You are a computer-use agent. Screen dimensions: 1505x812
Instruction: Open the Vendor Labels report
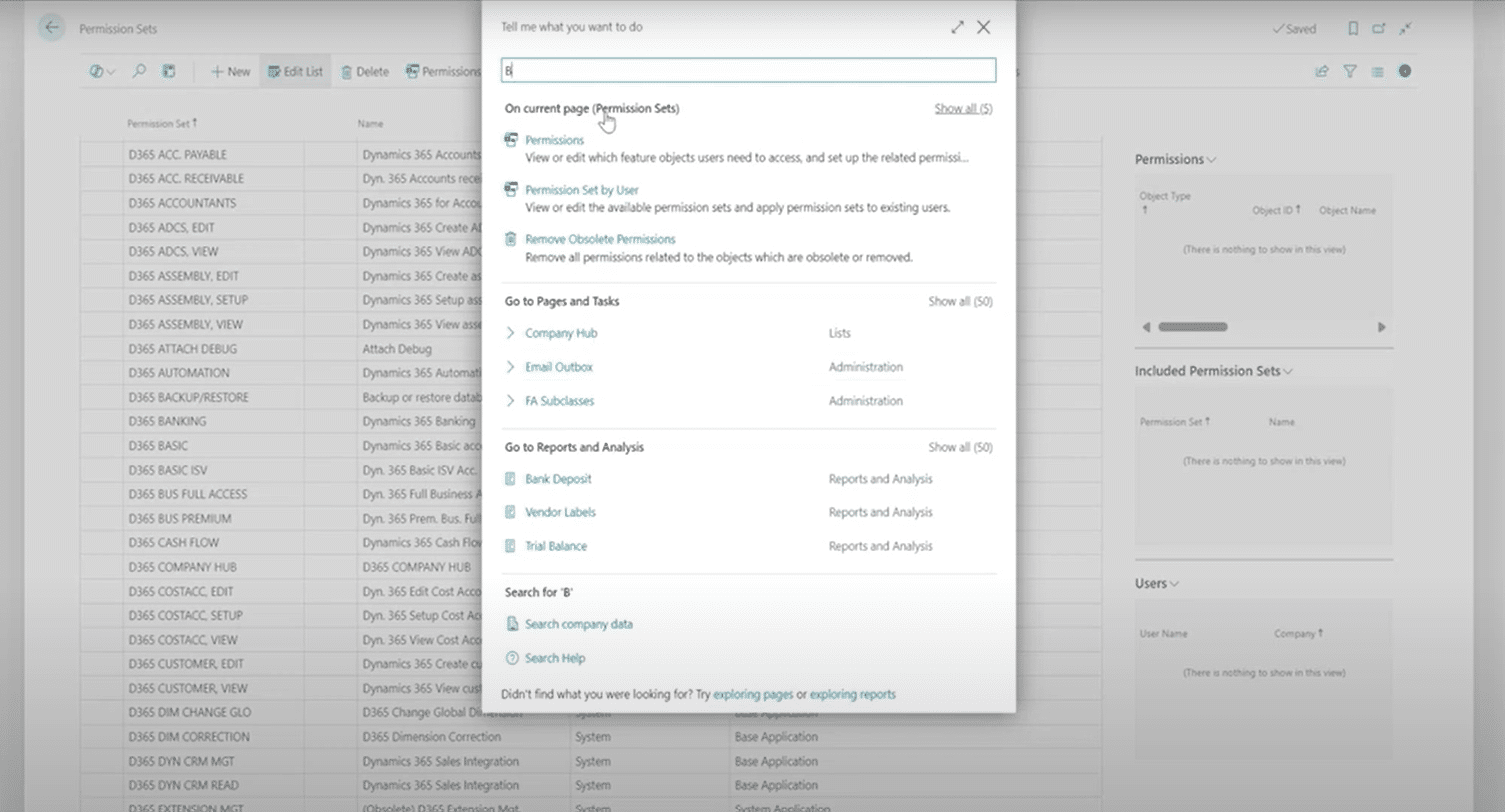tap(560, 512)
